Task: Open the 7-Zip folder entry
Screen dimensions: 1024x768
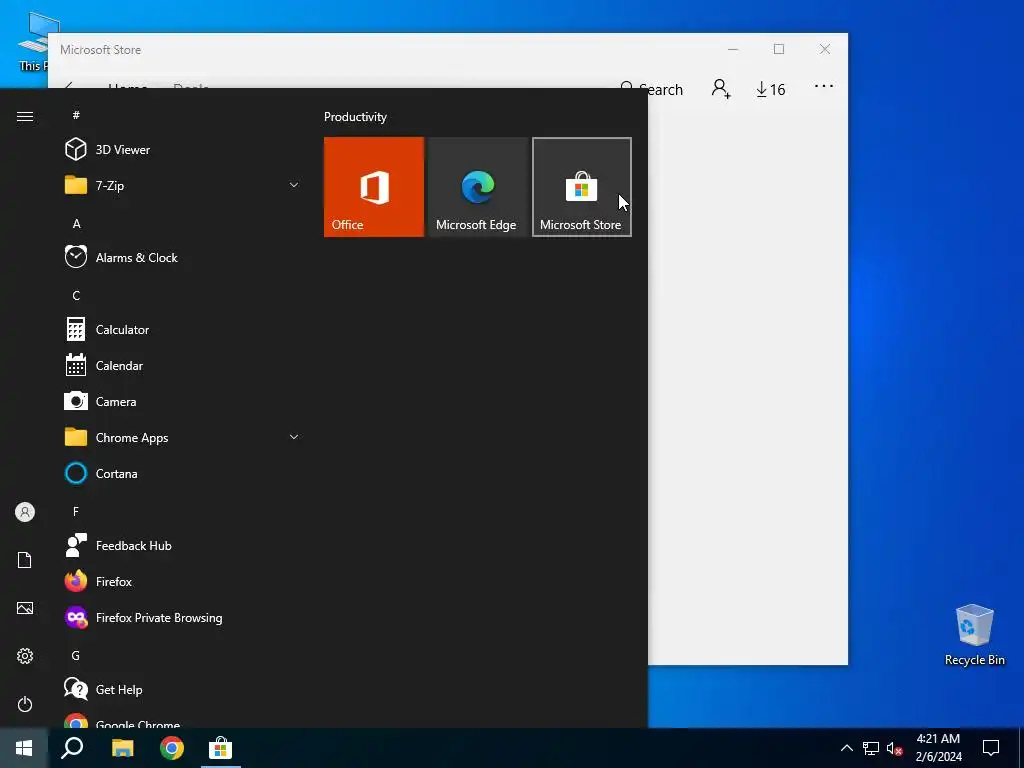Action: (183, 185)
